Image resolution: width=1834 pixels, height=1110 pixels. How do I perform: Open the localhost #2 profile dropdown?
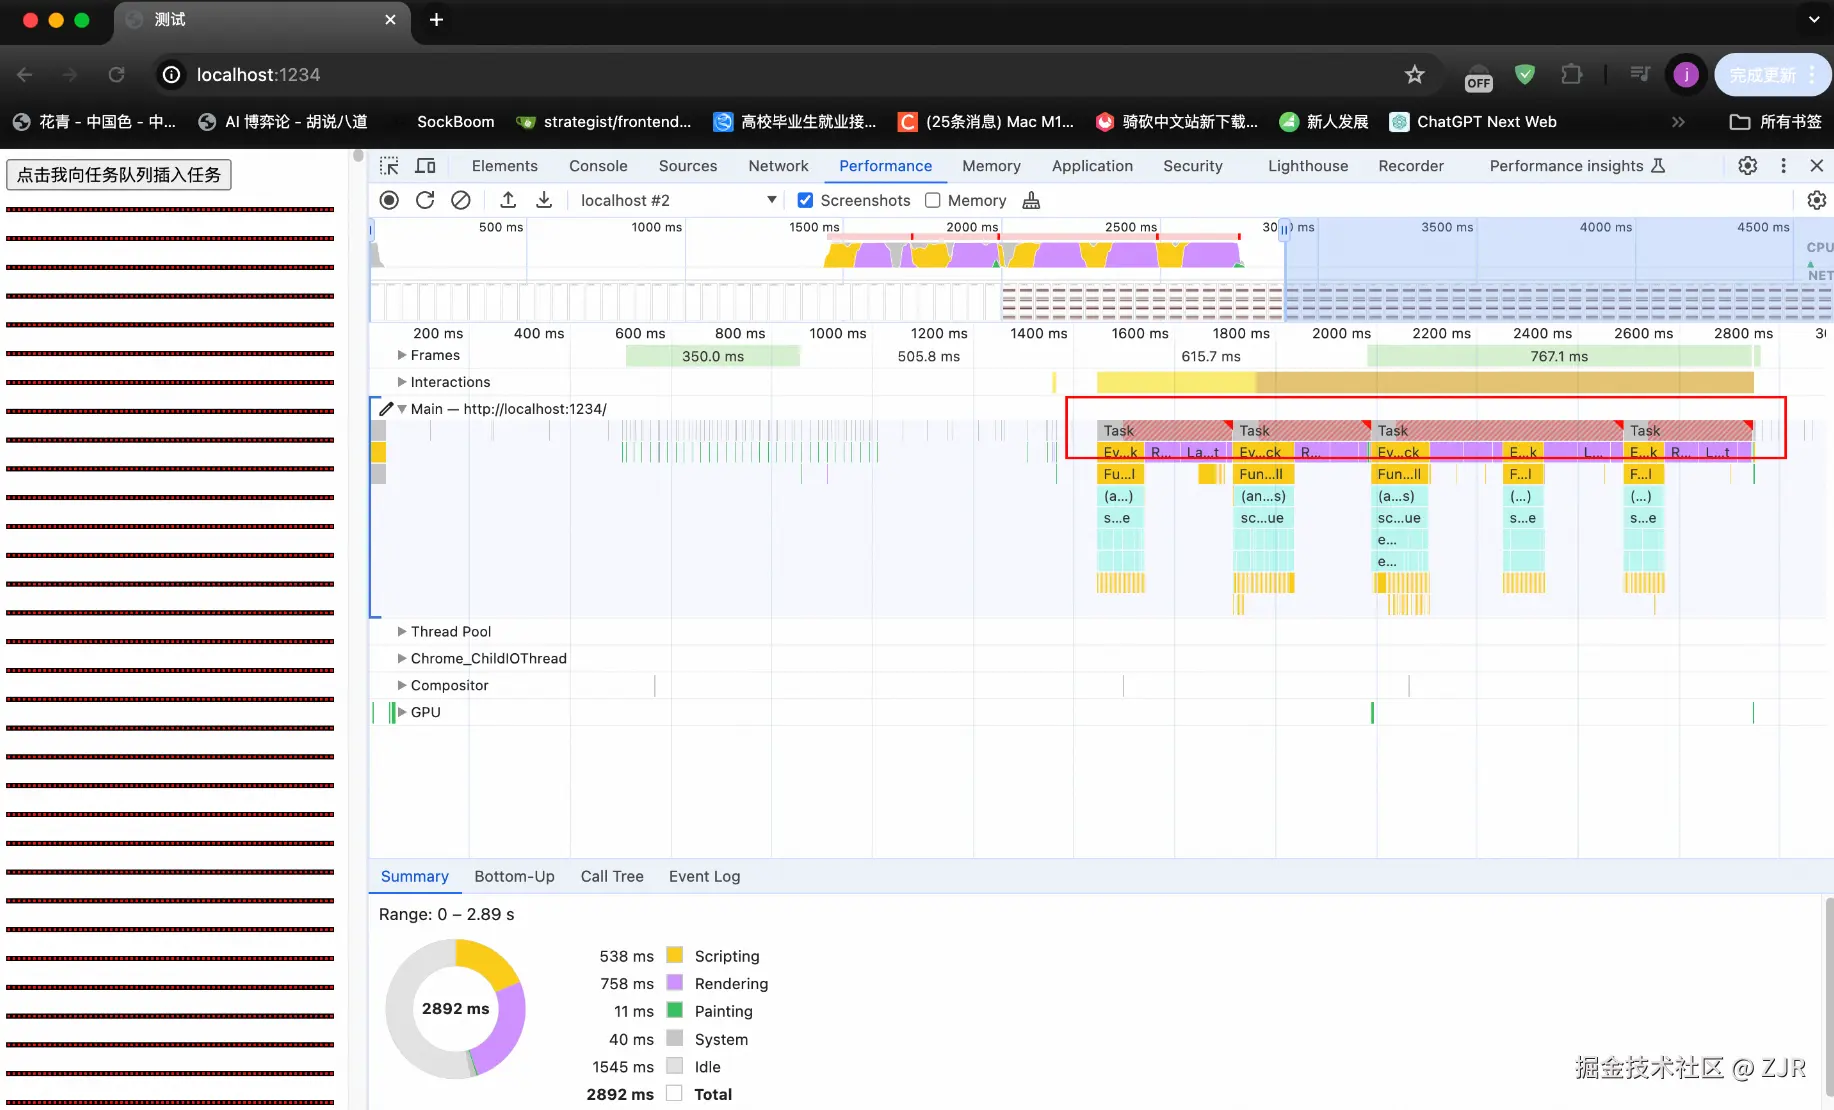[x=678, y=201]
